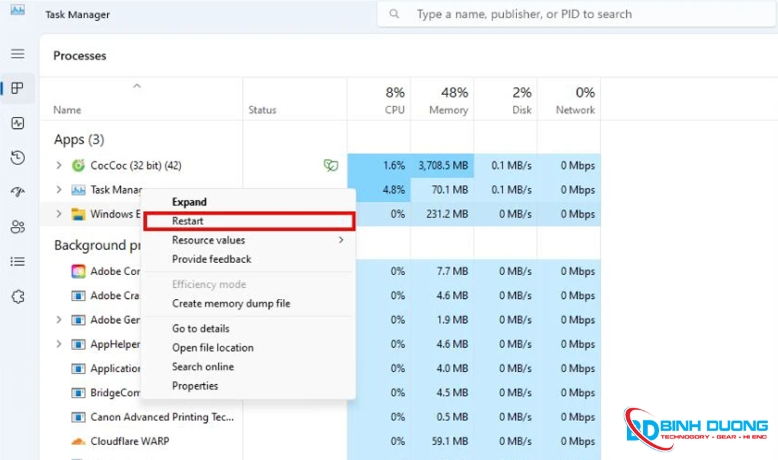Screen dimensions: 778x460
Task: Select Provide feedback in context menu
Action: (249, 259)
